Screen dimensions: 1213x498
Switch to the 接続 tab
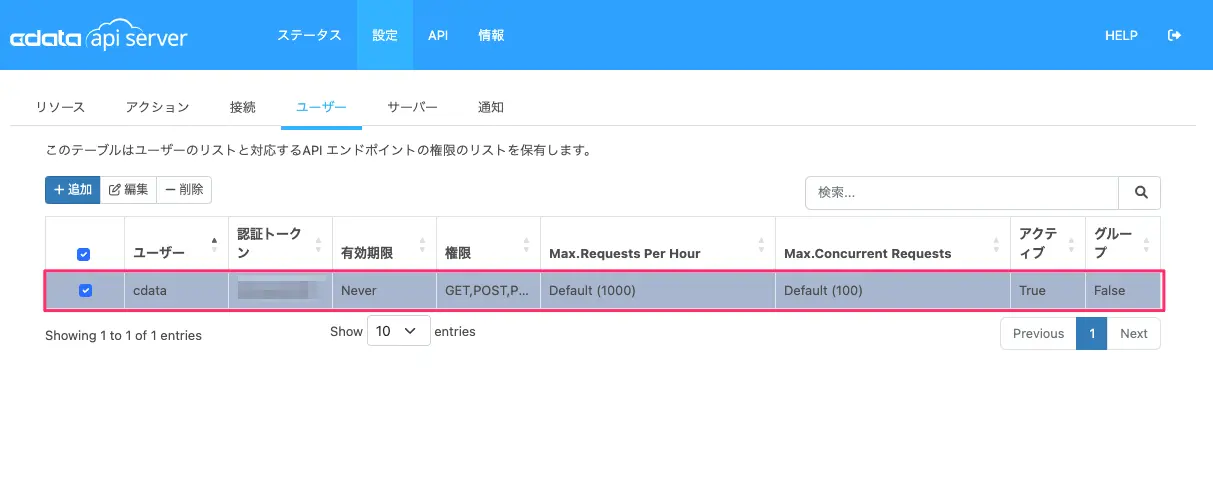242,107
